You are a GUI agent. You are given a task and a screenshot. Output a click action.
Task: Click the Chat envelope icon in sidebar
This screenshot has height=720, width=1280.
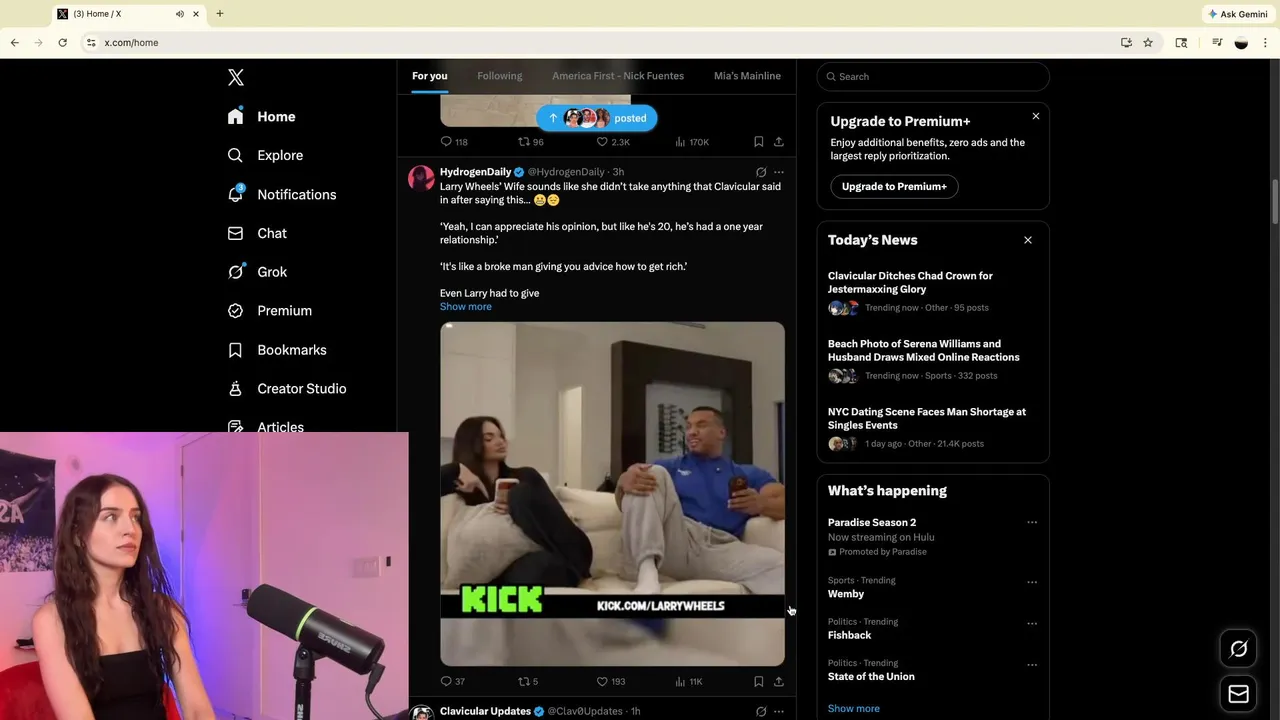point(235,233)
